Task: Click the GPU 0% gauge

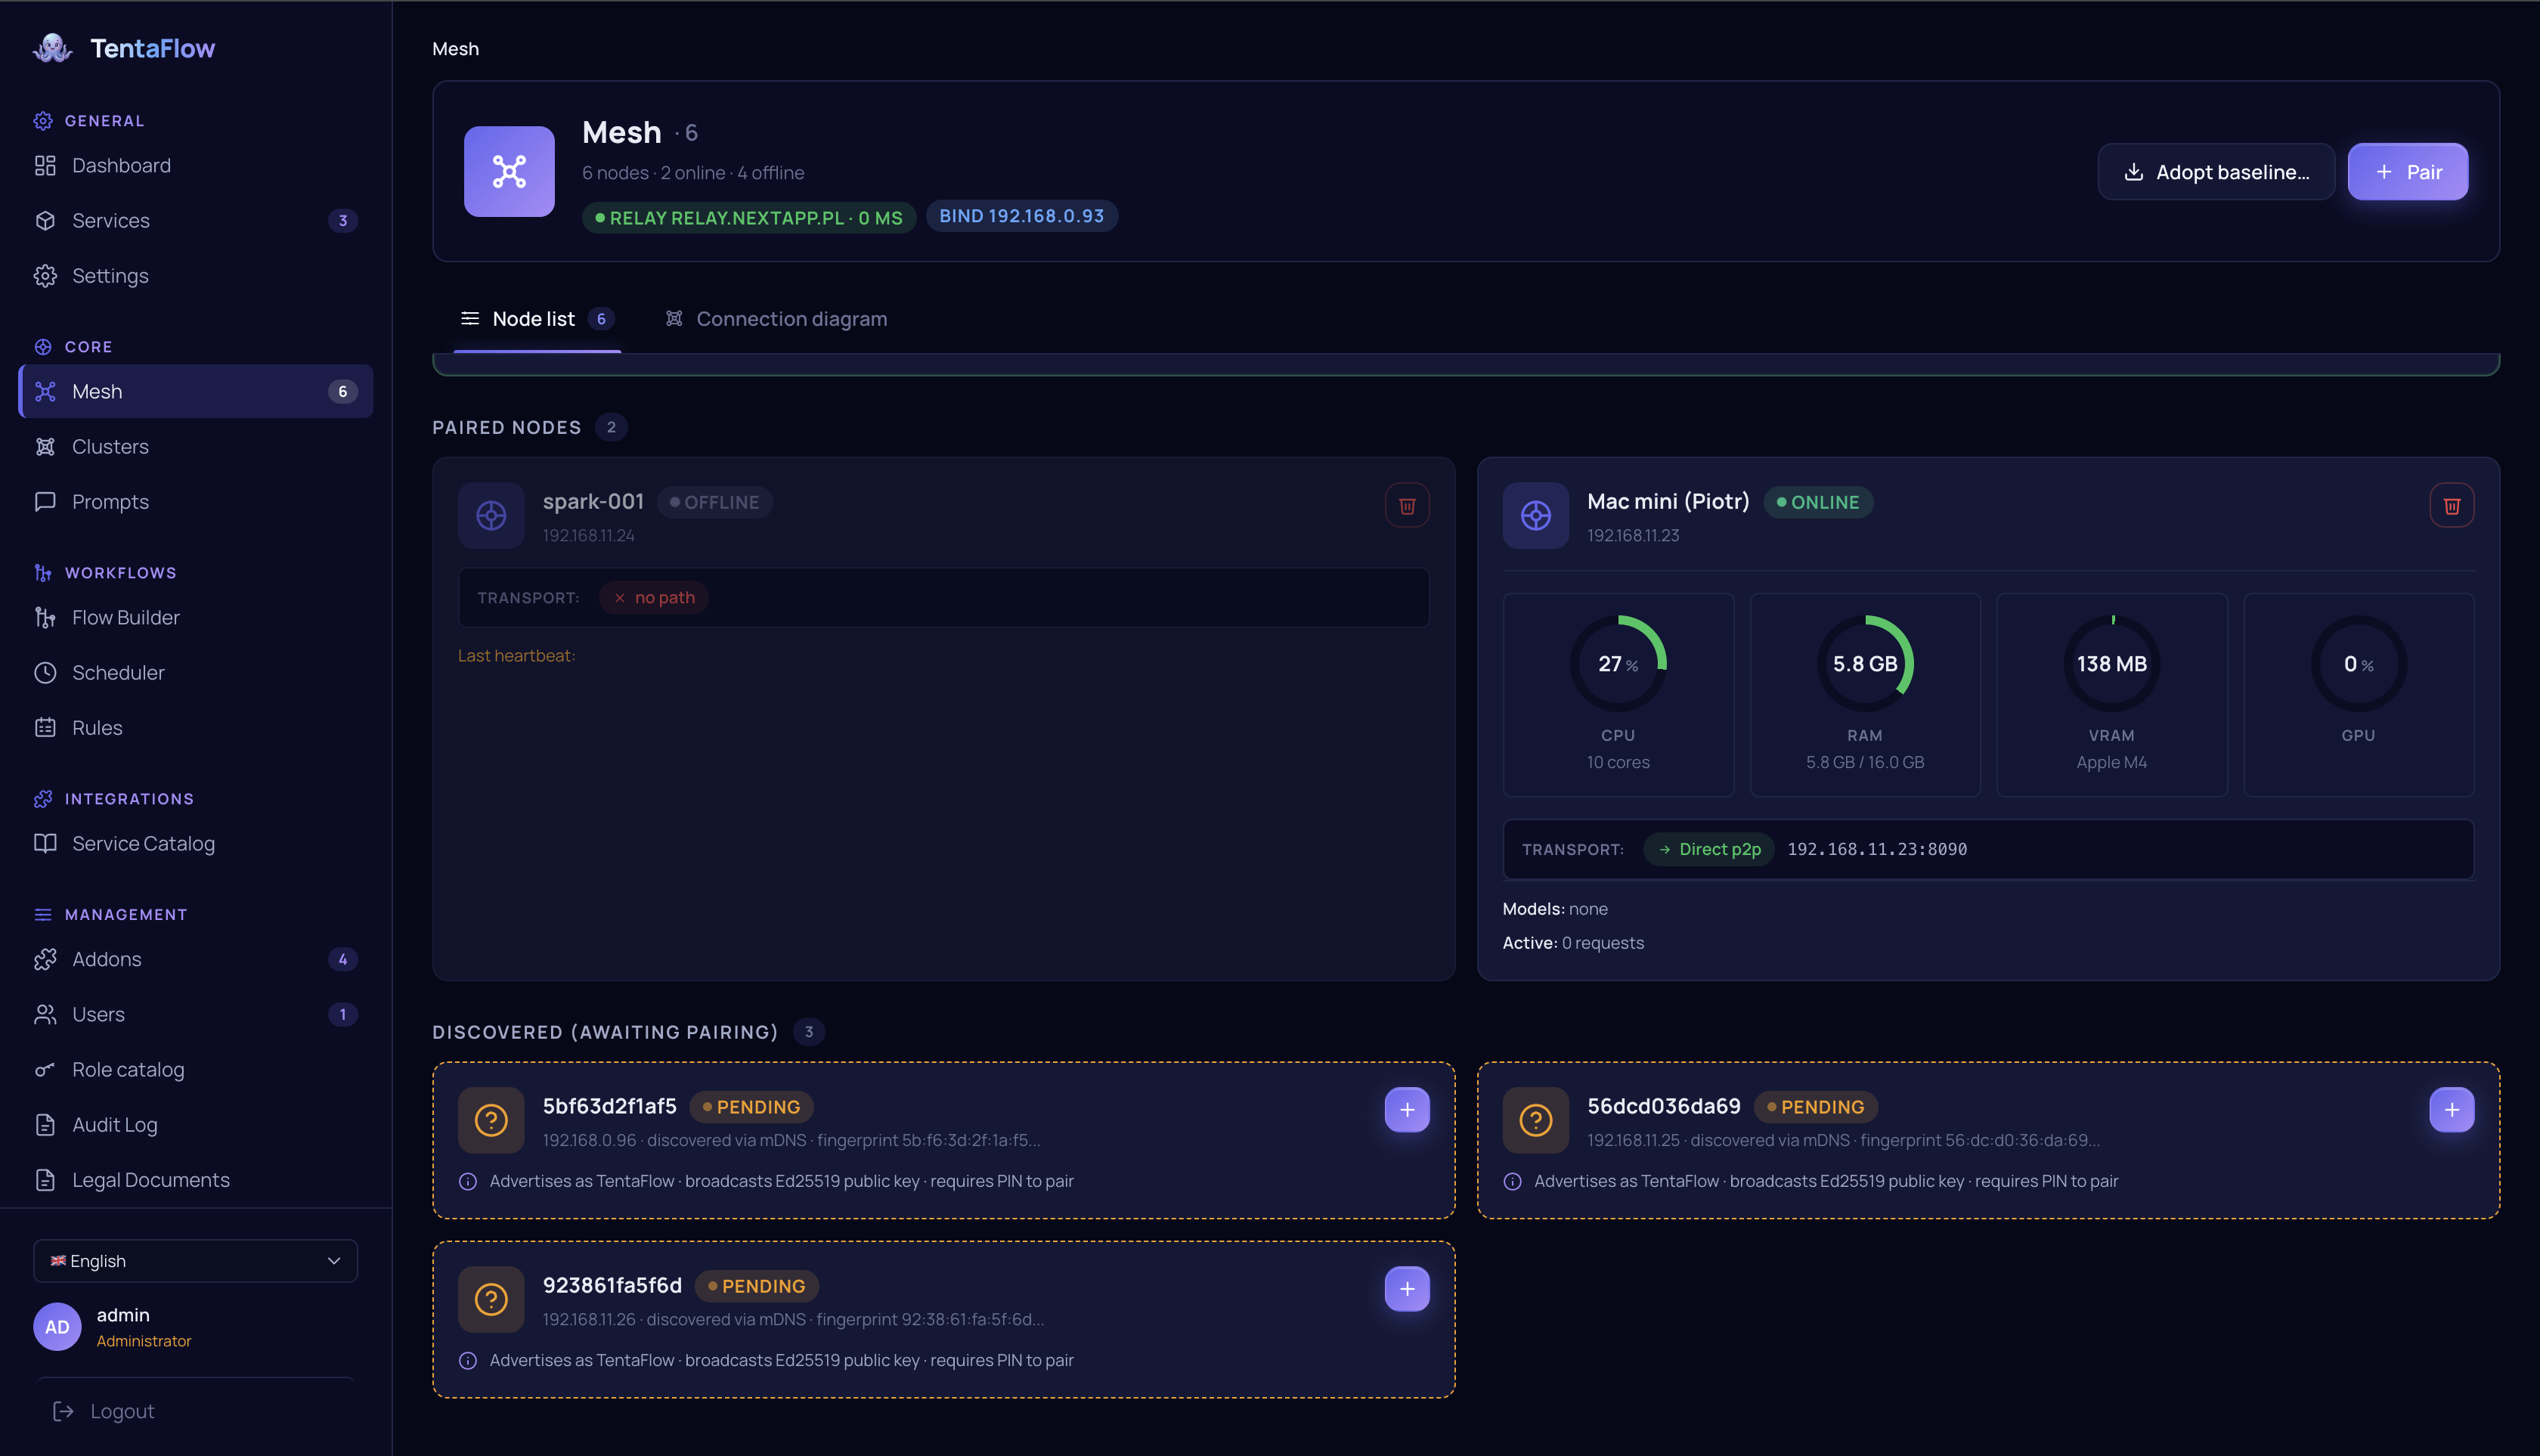Action: point(2358,664)
